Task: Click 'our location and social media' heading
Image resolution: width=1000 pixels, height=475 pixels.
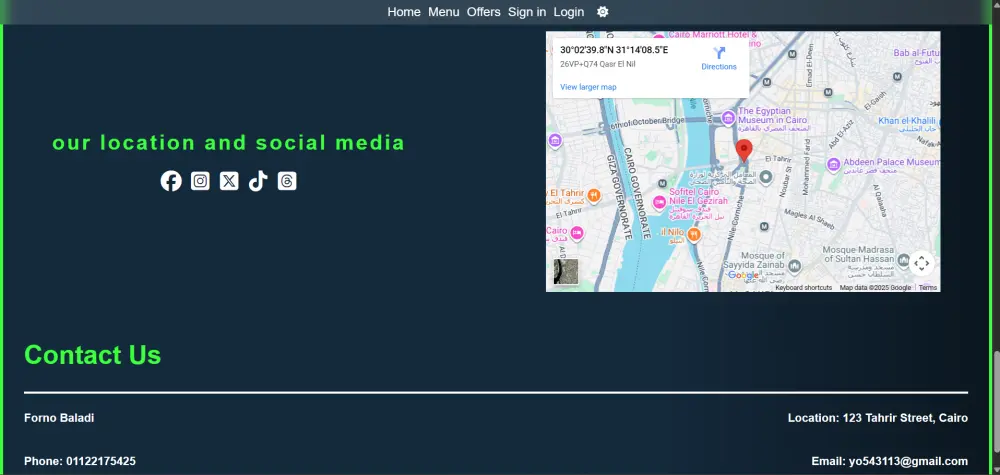Action: [228, 143]
